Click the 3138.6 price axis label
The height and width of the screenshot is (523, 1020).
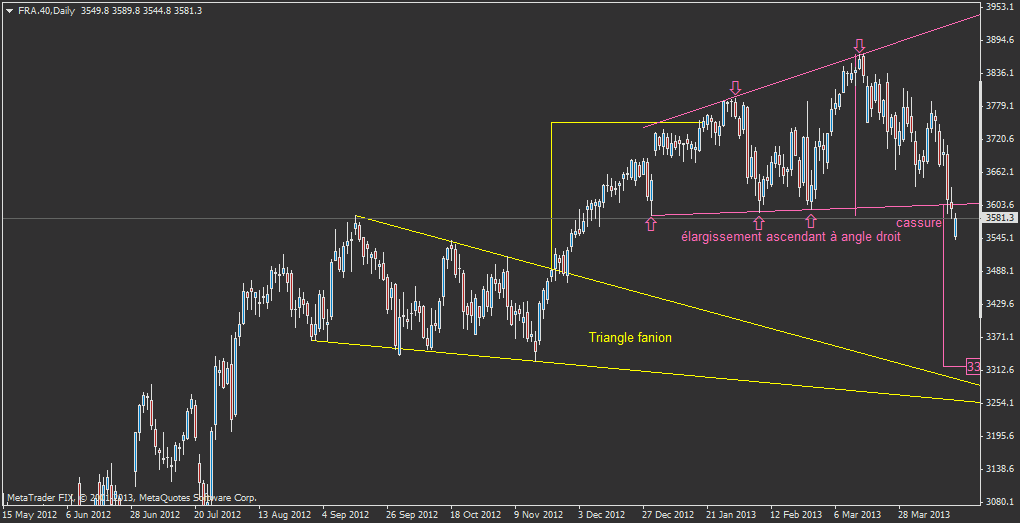[1000, 468]
